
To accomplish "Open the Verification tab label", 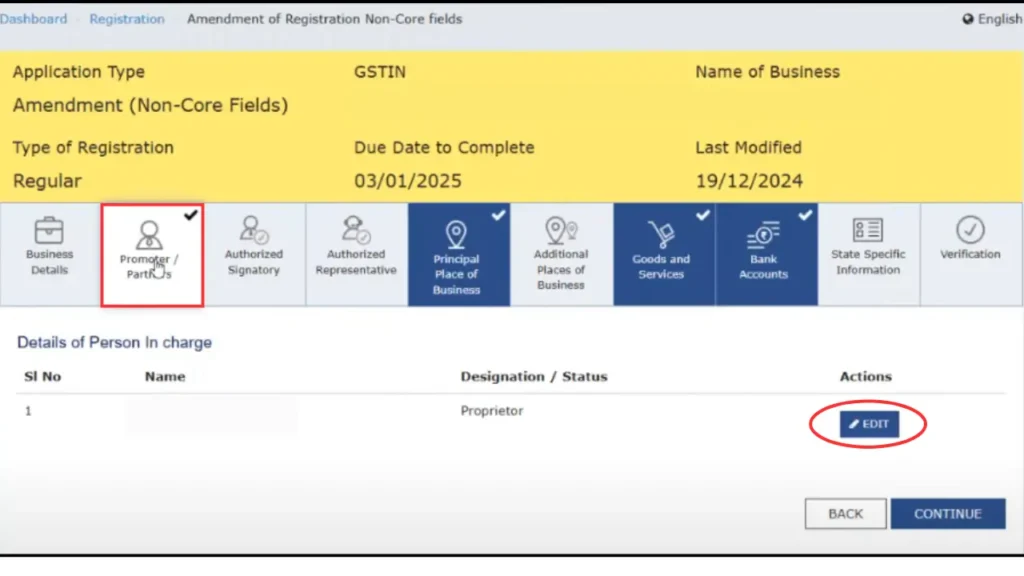I will point(969,254).
